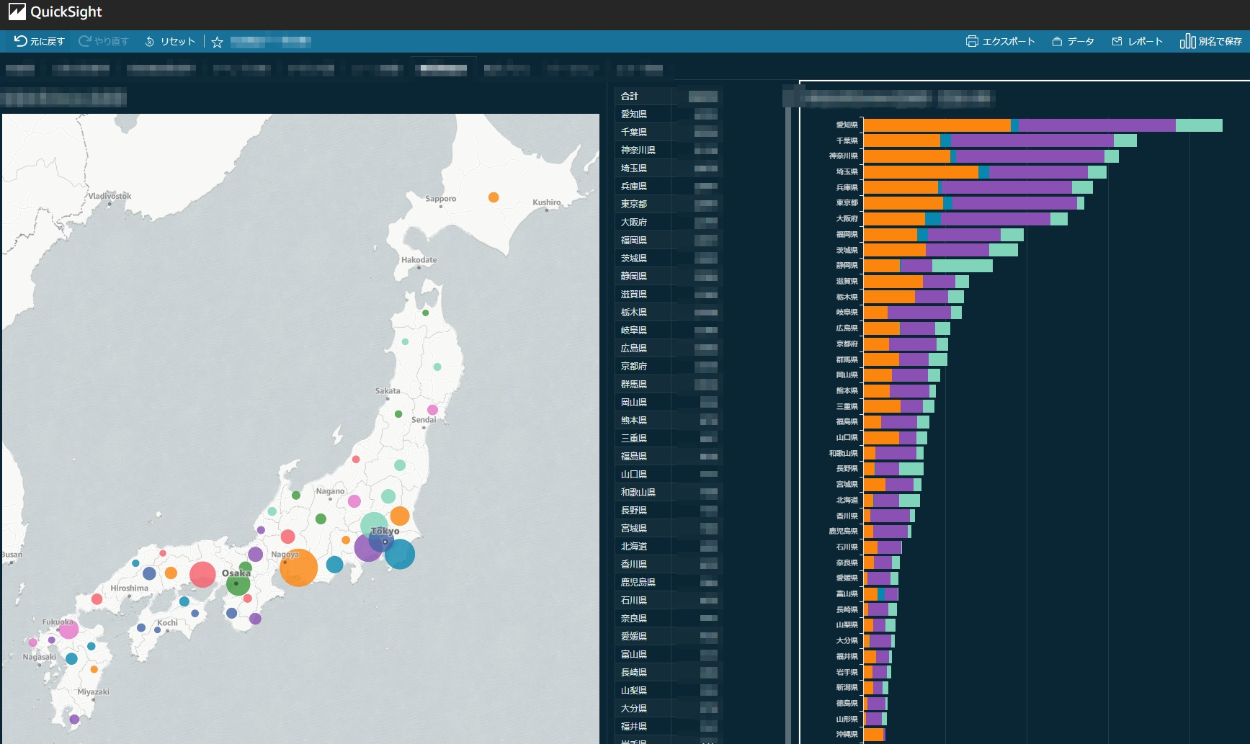Click the QuickSight logo icon
1250x744 pixels.
(x=18, y=13)
